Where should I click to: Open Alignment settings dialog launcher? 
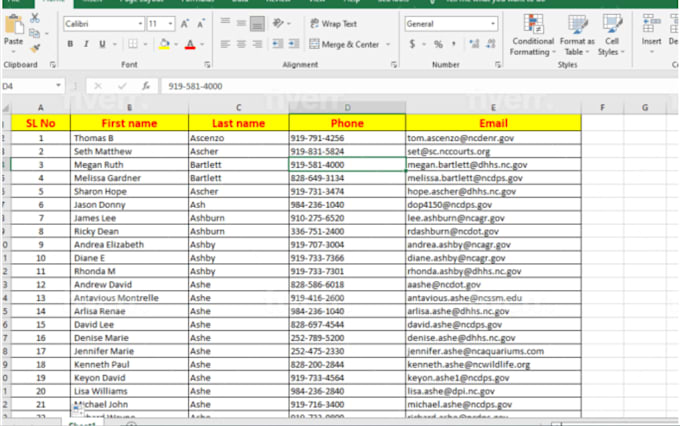pos(394,65)
